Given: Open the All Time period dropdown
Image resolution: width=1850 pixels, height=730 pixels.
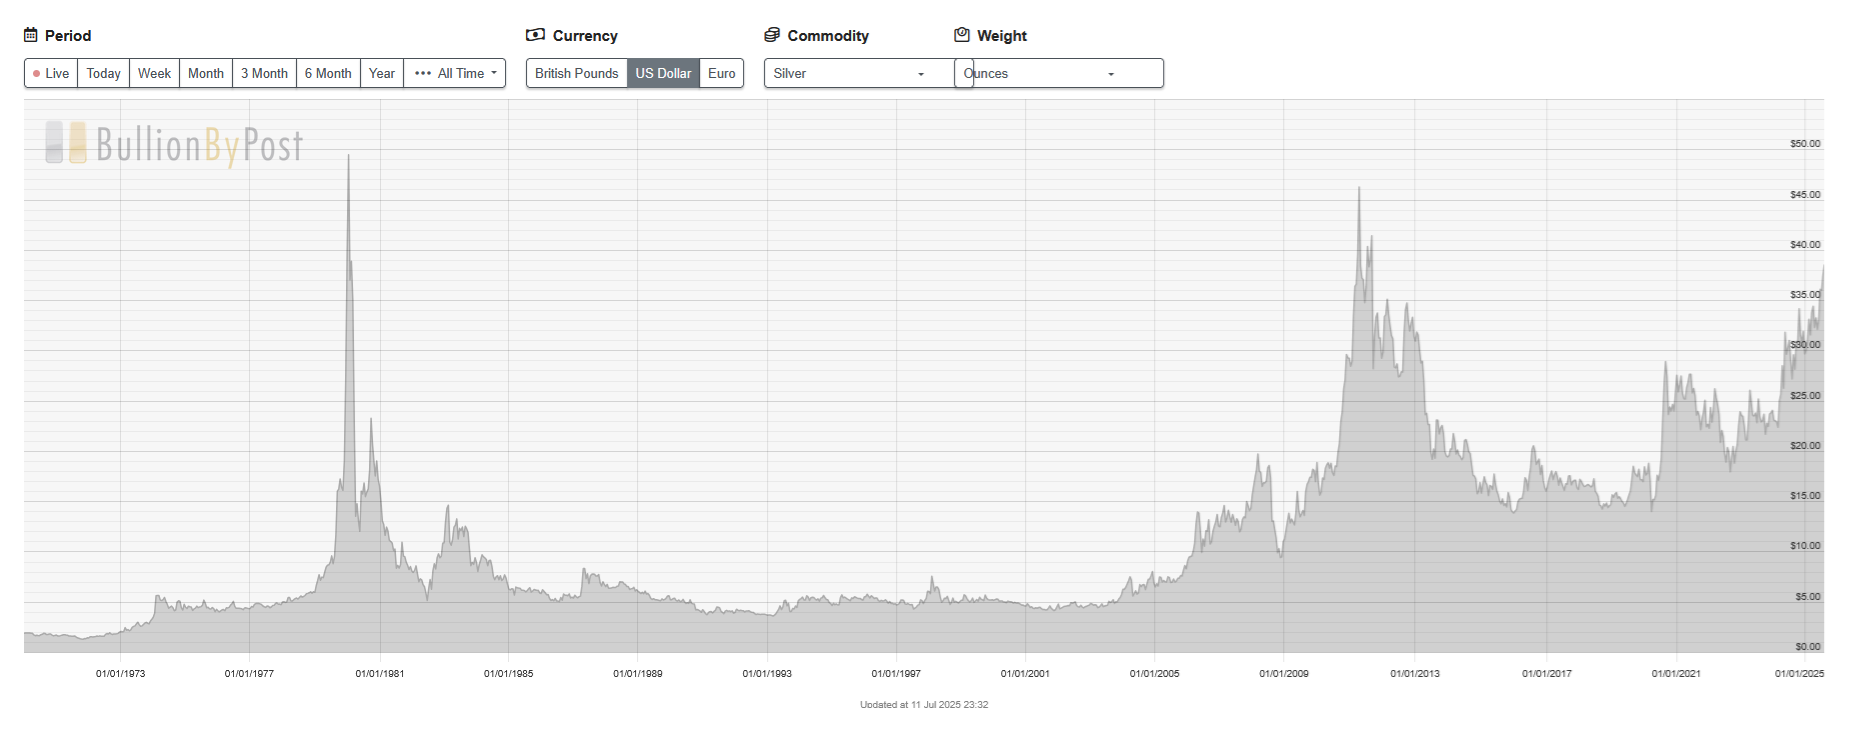Looking at the screenshot, I should pyautogui.click(x=455, y=73).
